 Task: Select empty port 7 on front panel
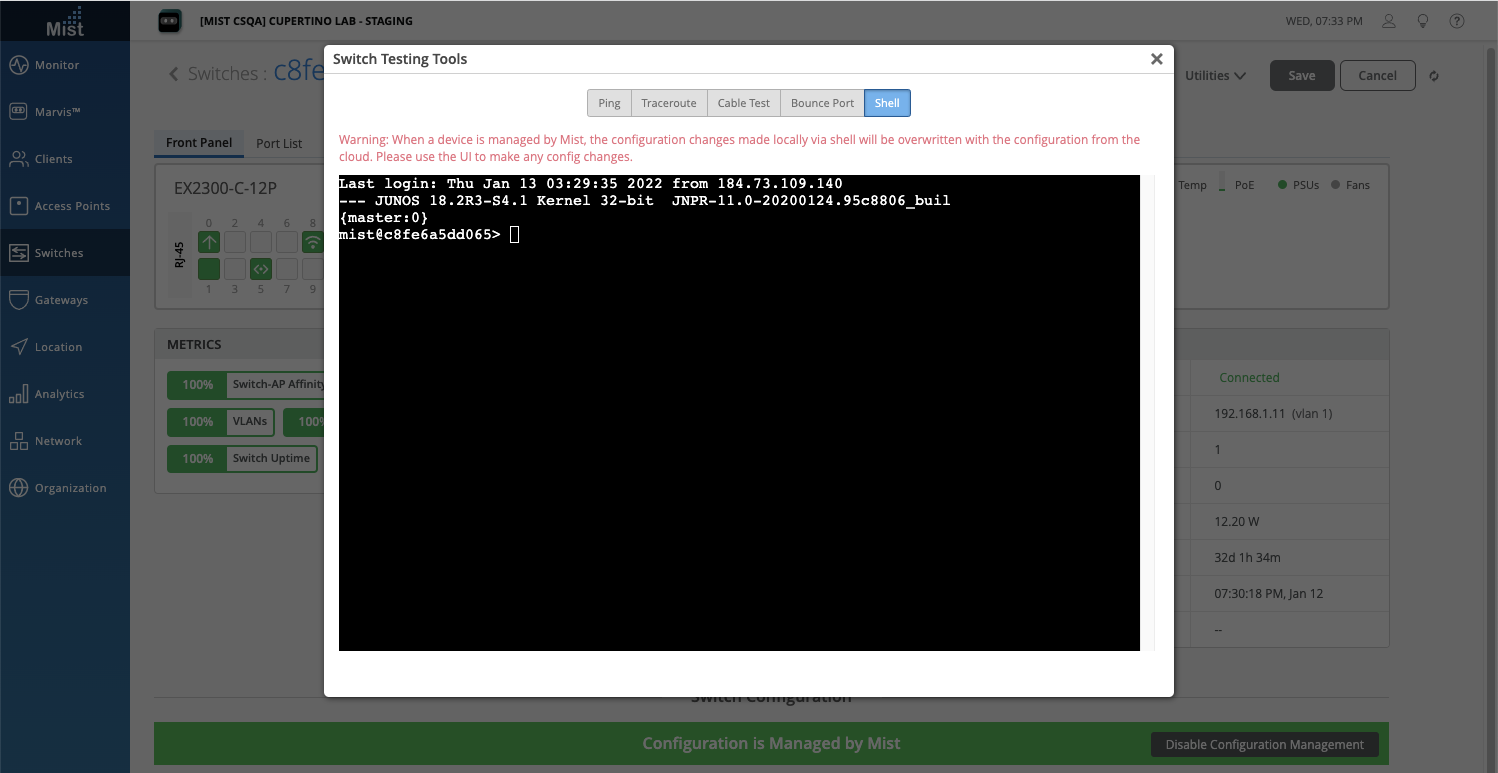(x=287, y=268)
